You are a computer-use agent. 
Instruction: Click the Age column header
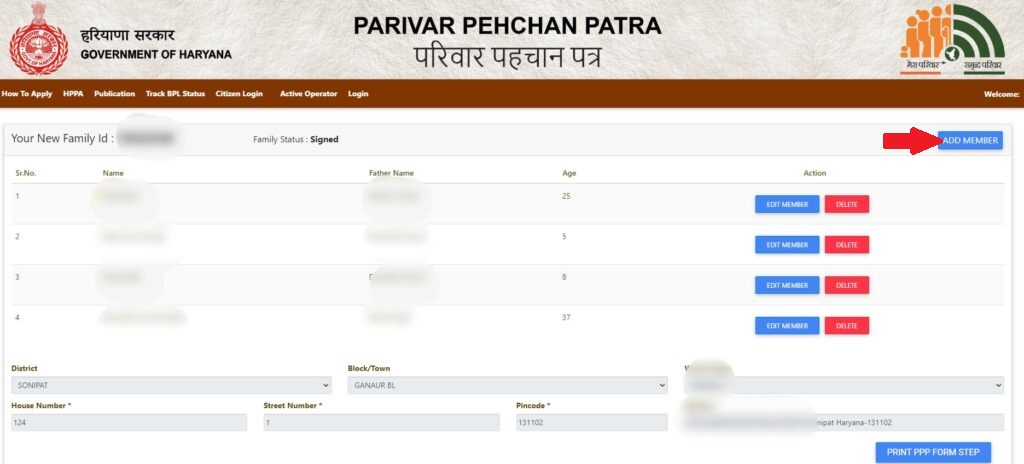tap(569, 173)
